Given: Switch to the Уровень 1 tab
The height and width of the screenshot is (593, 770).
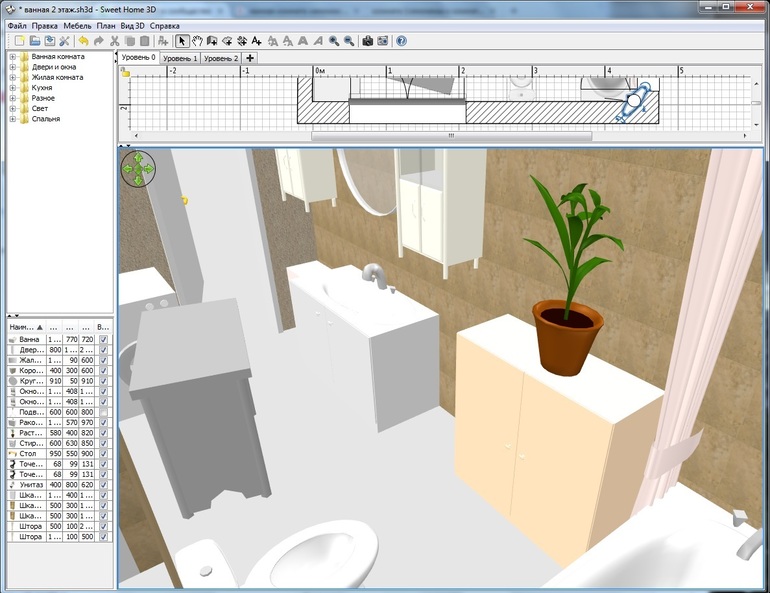Looking at the screenshot, I should pos(180,58).
